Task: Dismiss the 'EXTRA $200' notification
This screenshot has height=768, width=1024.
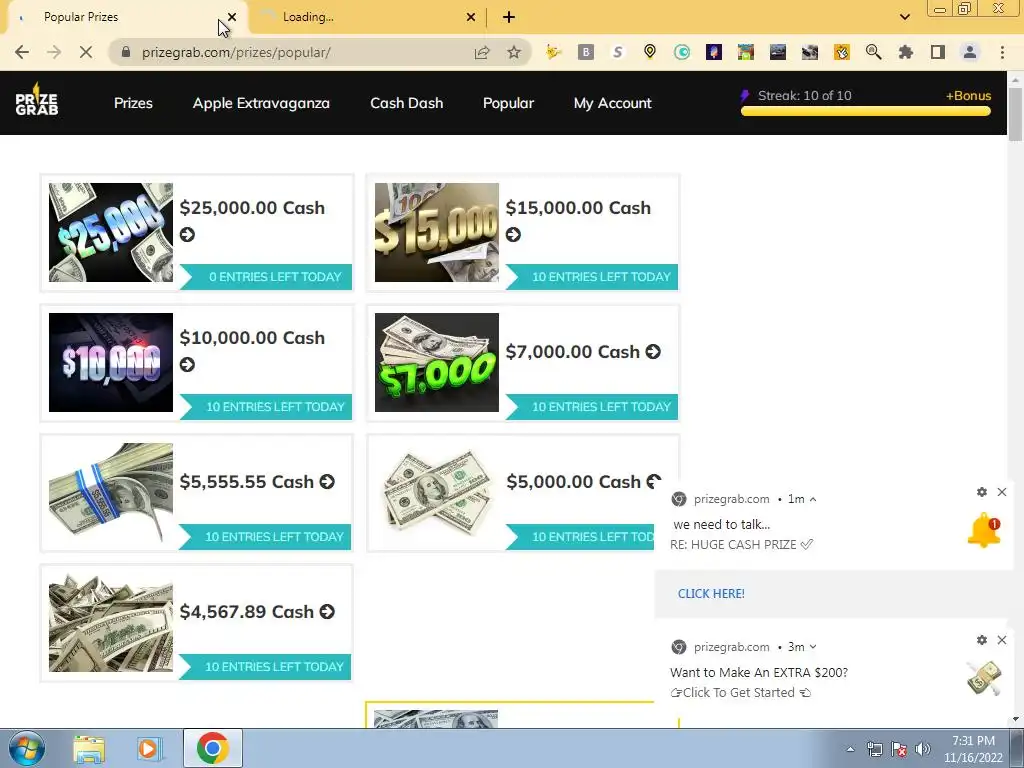Action: 1002,640
